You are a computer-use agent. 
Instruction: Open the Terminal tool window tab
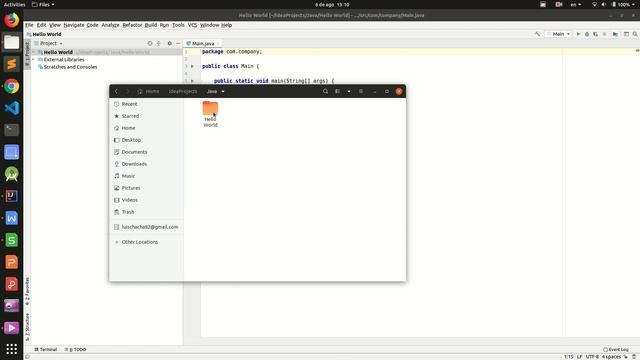pos(46,349)
